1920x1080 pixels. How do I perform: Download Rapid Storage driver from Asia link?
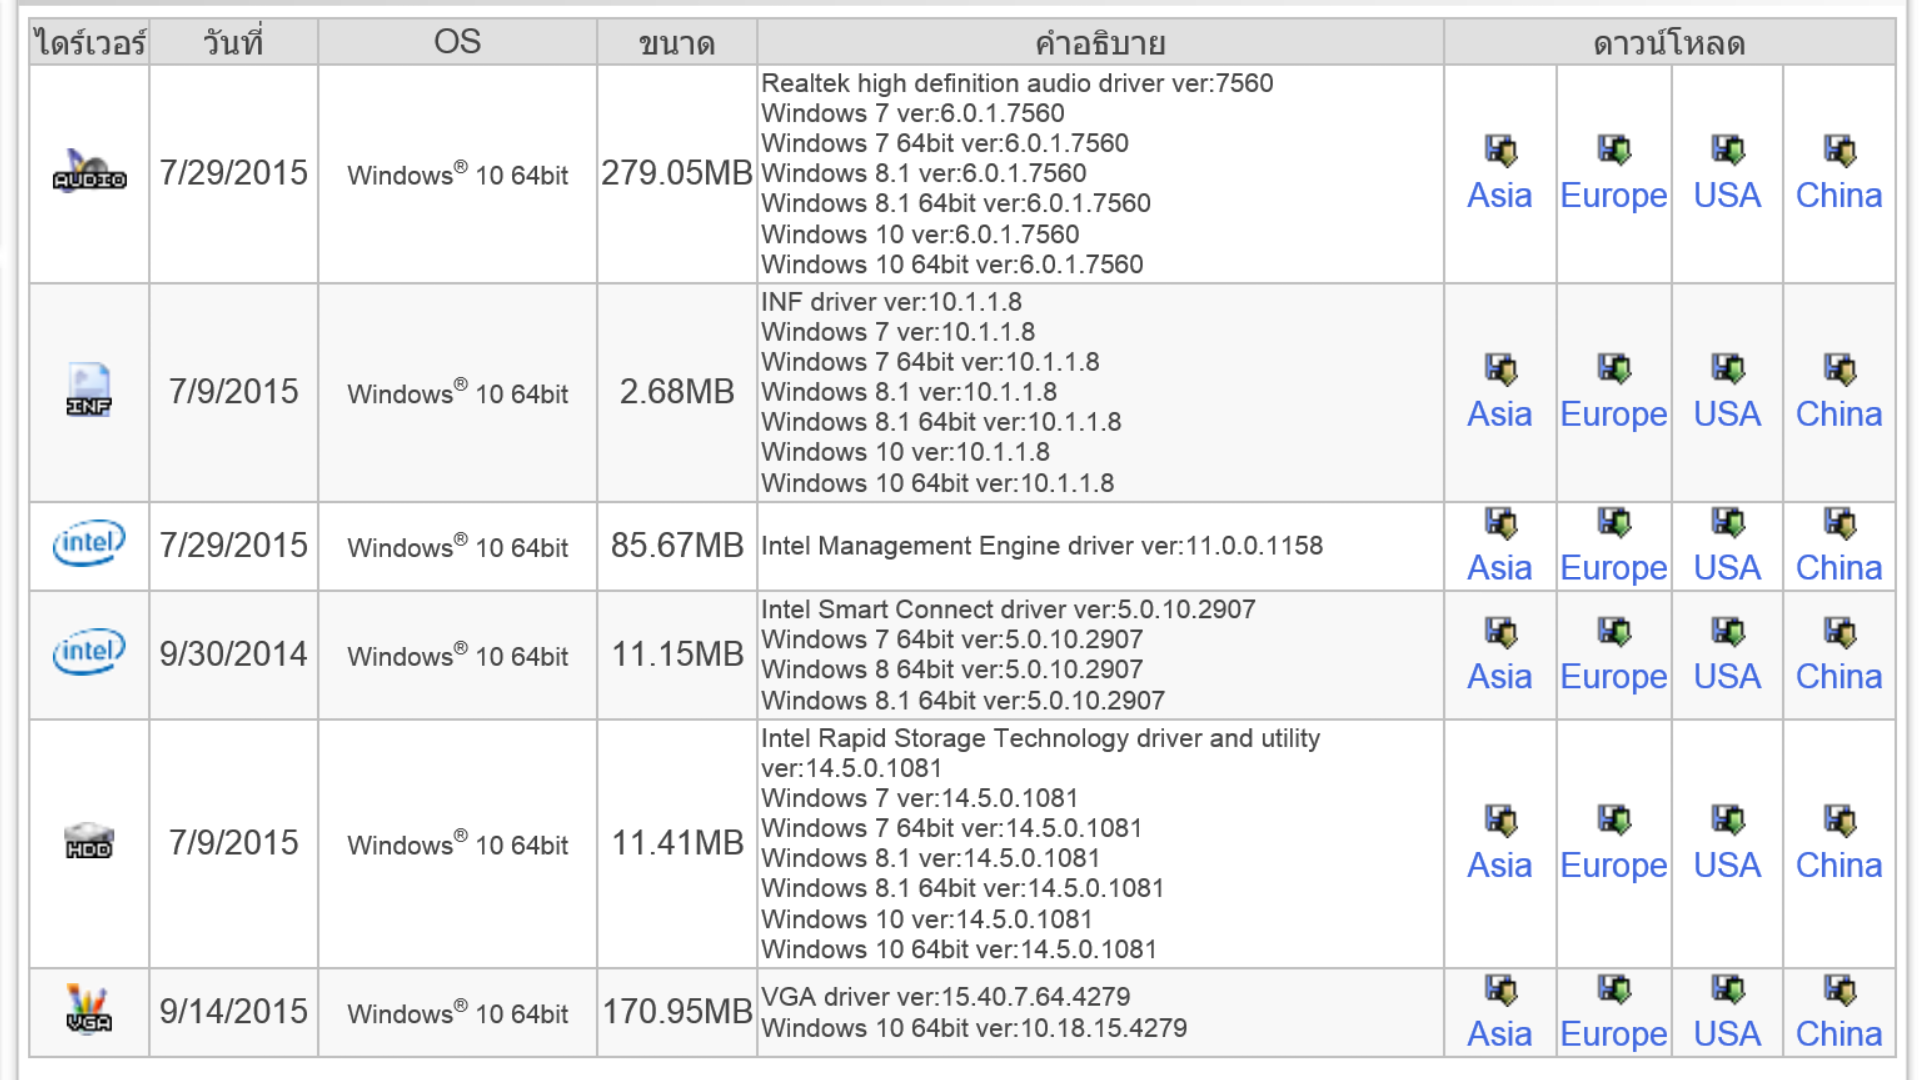pyautogui.click(x=1499, y=865)
